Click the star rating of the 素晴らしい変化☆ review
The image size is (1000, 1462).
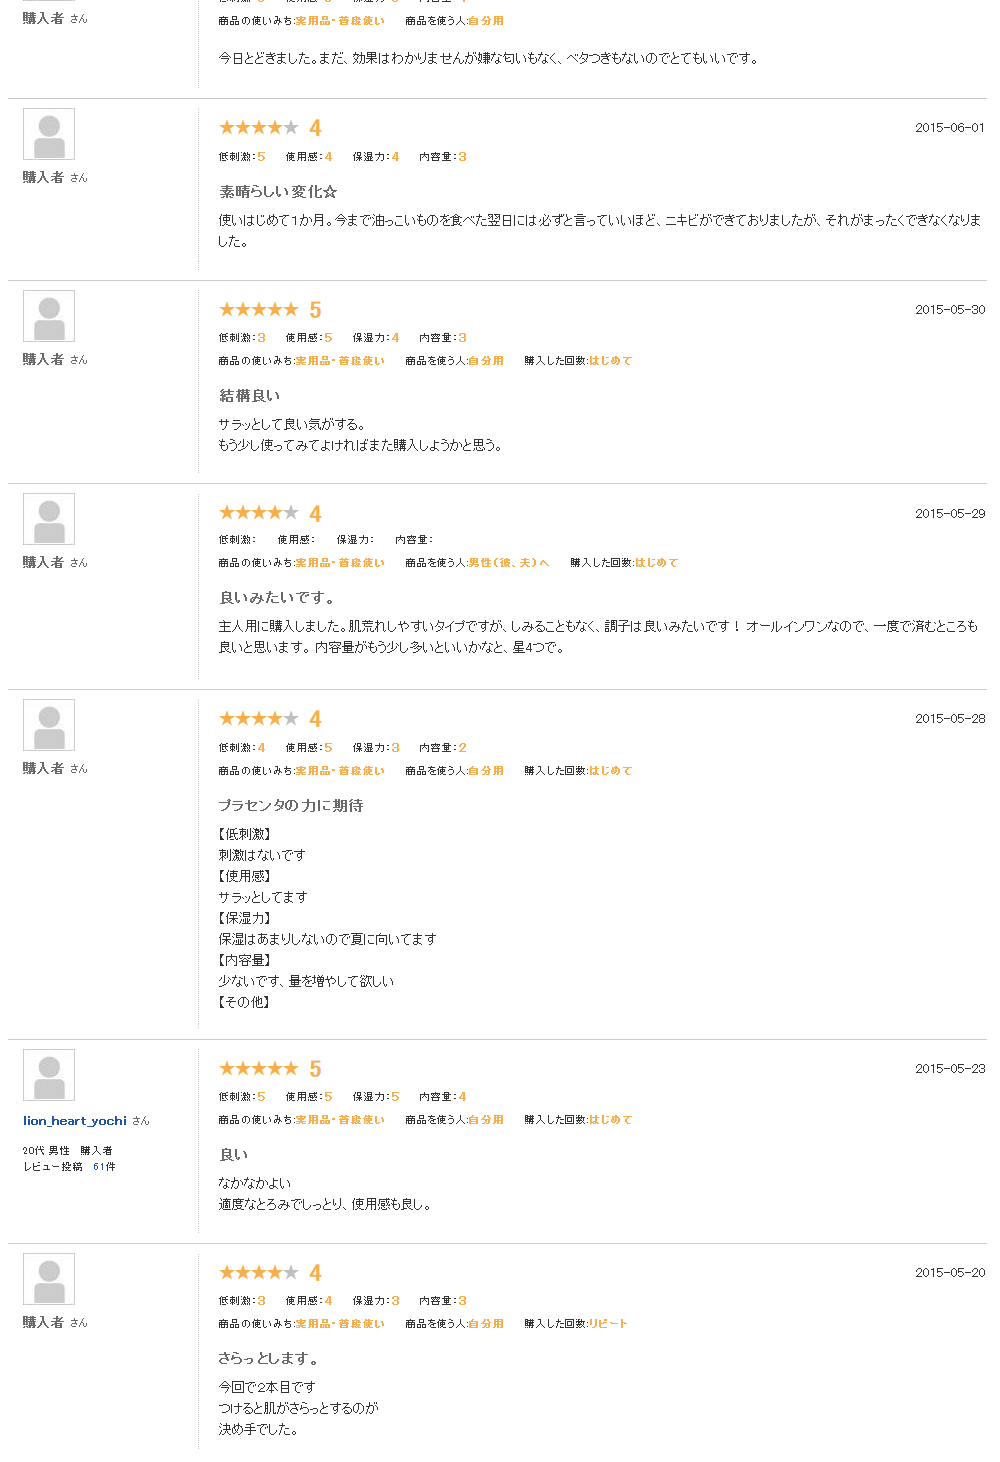point(258,128)
